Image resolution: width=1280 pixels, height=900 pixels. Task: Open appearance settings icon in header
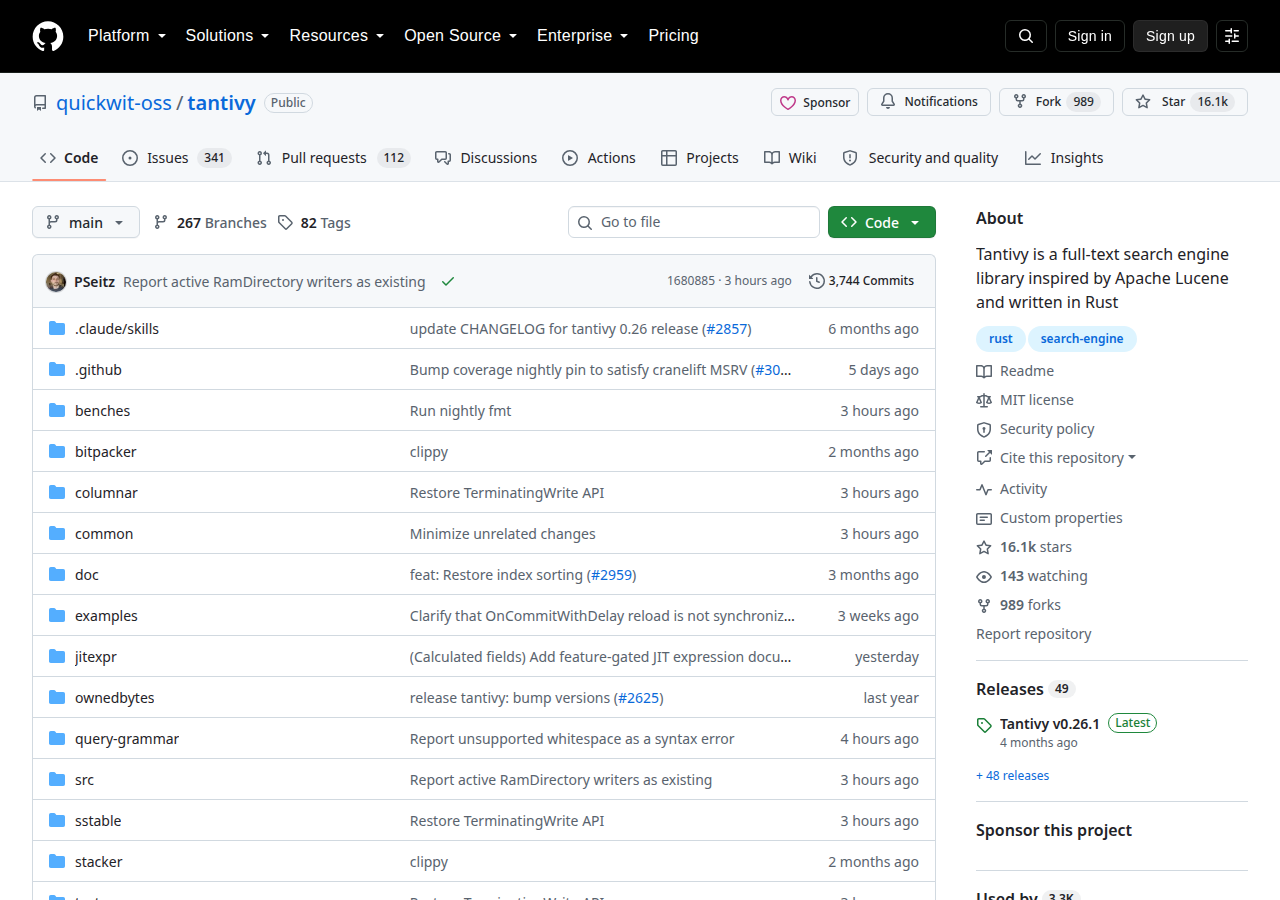point(1232,36)
